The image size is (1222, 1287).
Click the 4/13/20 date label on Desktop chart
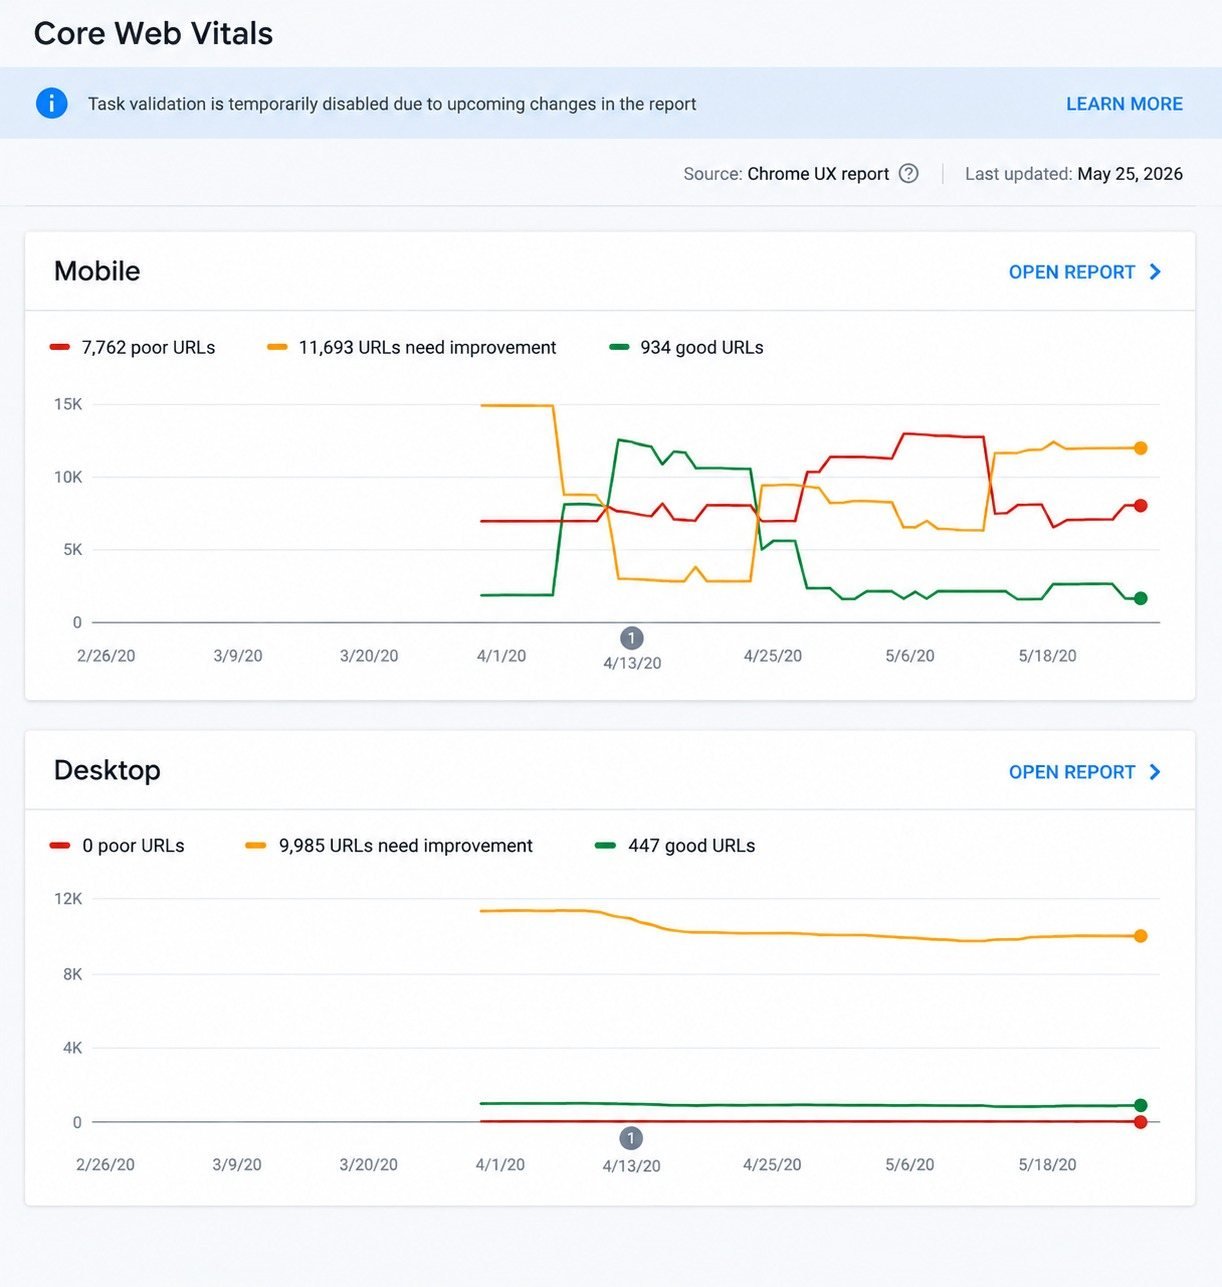[631, 1166]
